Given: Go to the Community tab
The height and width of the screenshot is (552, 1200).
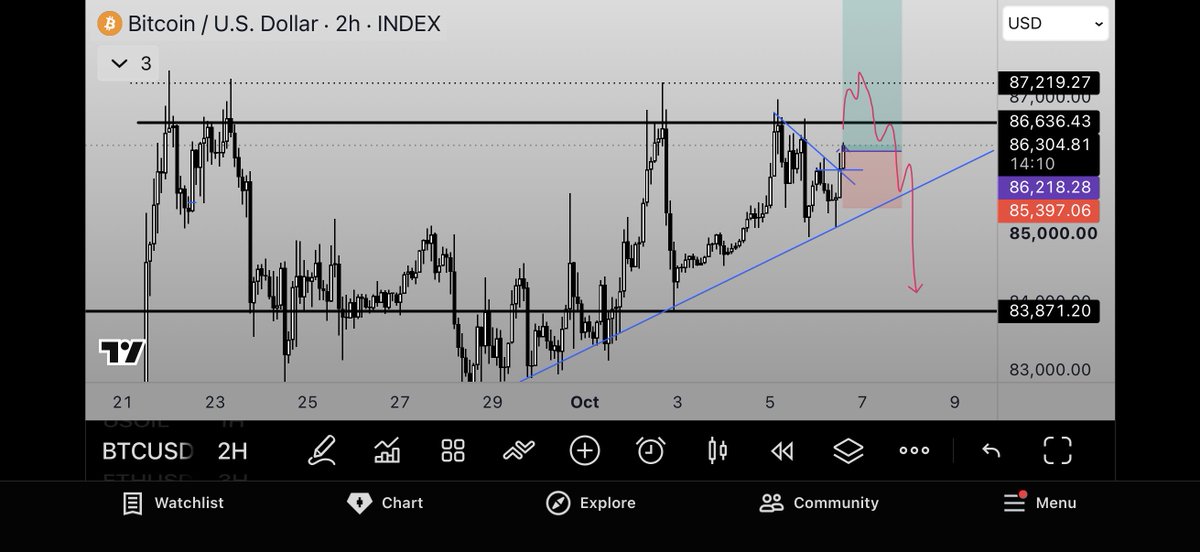Looking at the screenshot, I should [819, 503].
